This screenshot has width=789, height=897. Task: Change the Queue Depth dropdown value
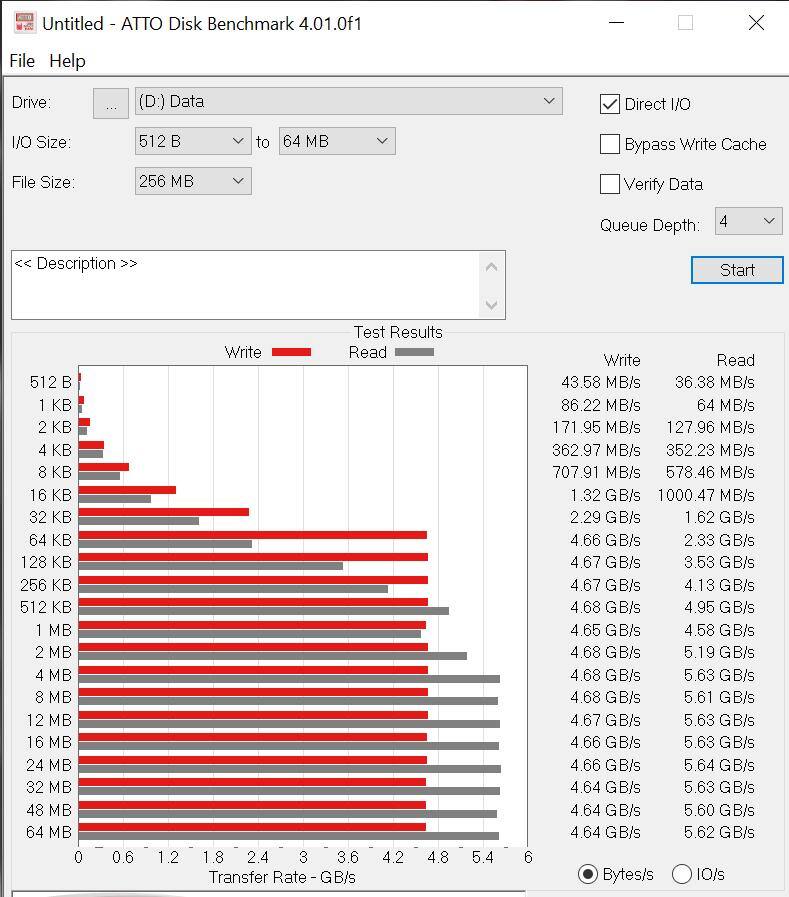coord(748,222)
